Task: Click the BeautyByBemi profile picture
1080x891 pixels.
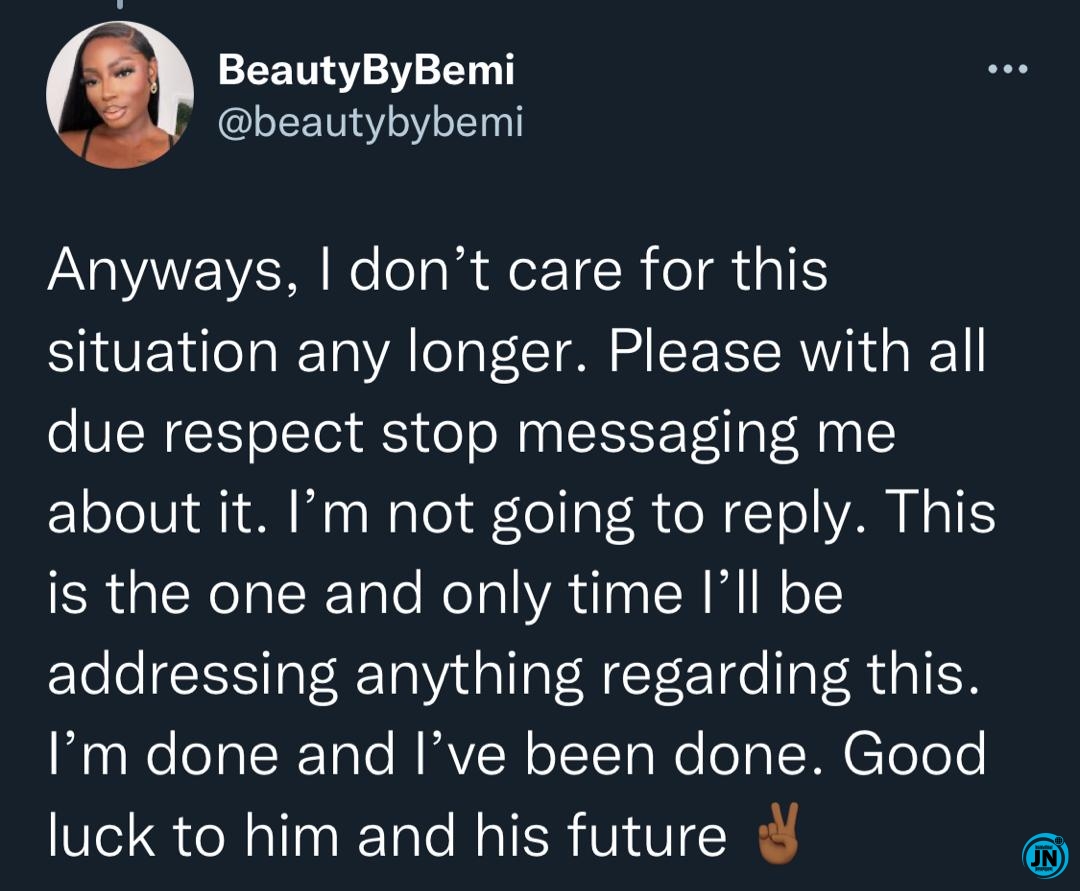Action: [x=120, y=94]
